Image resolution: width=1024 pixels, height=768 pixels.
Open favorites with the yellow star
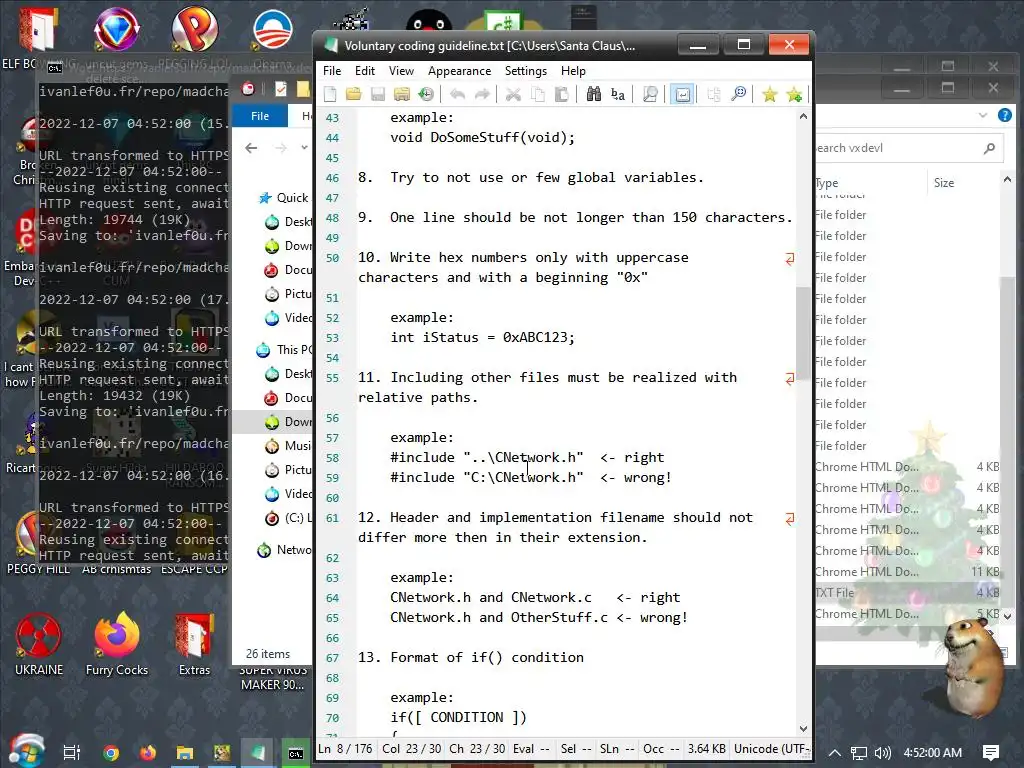tap(770, 95)
